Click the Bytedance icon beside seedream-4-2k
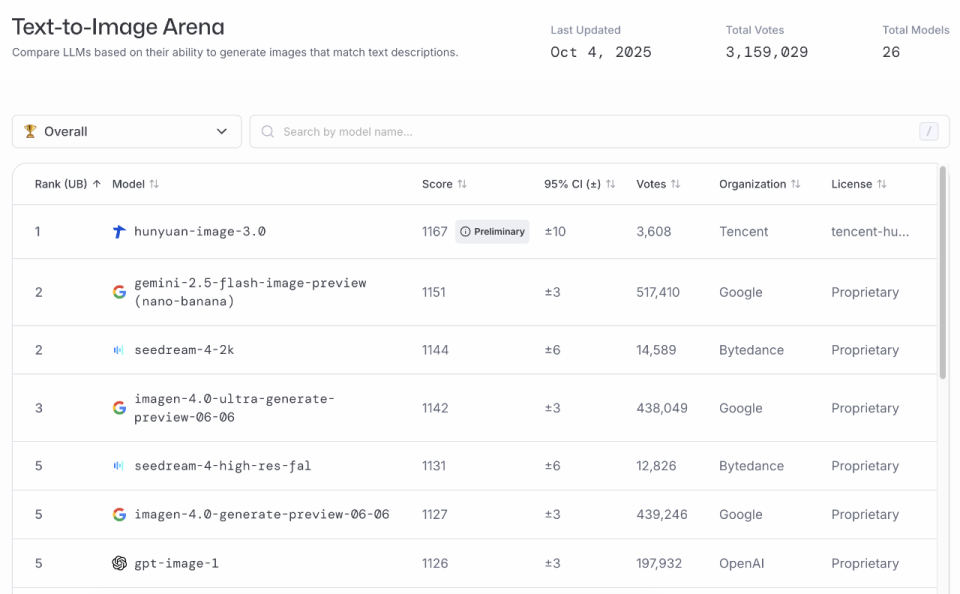This screenshot has height=594, width=960. [119, 350]
